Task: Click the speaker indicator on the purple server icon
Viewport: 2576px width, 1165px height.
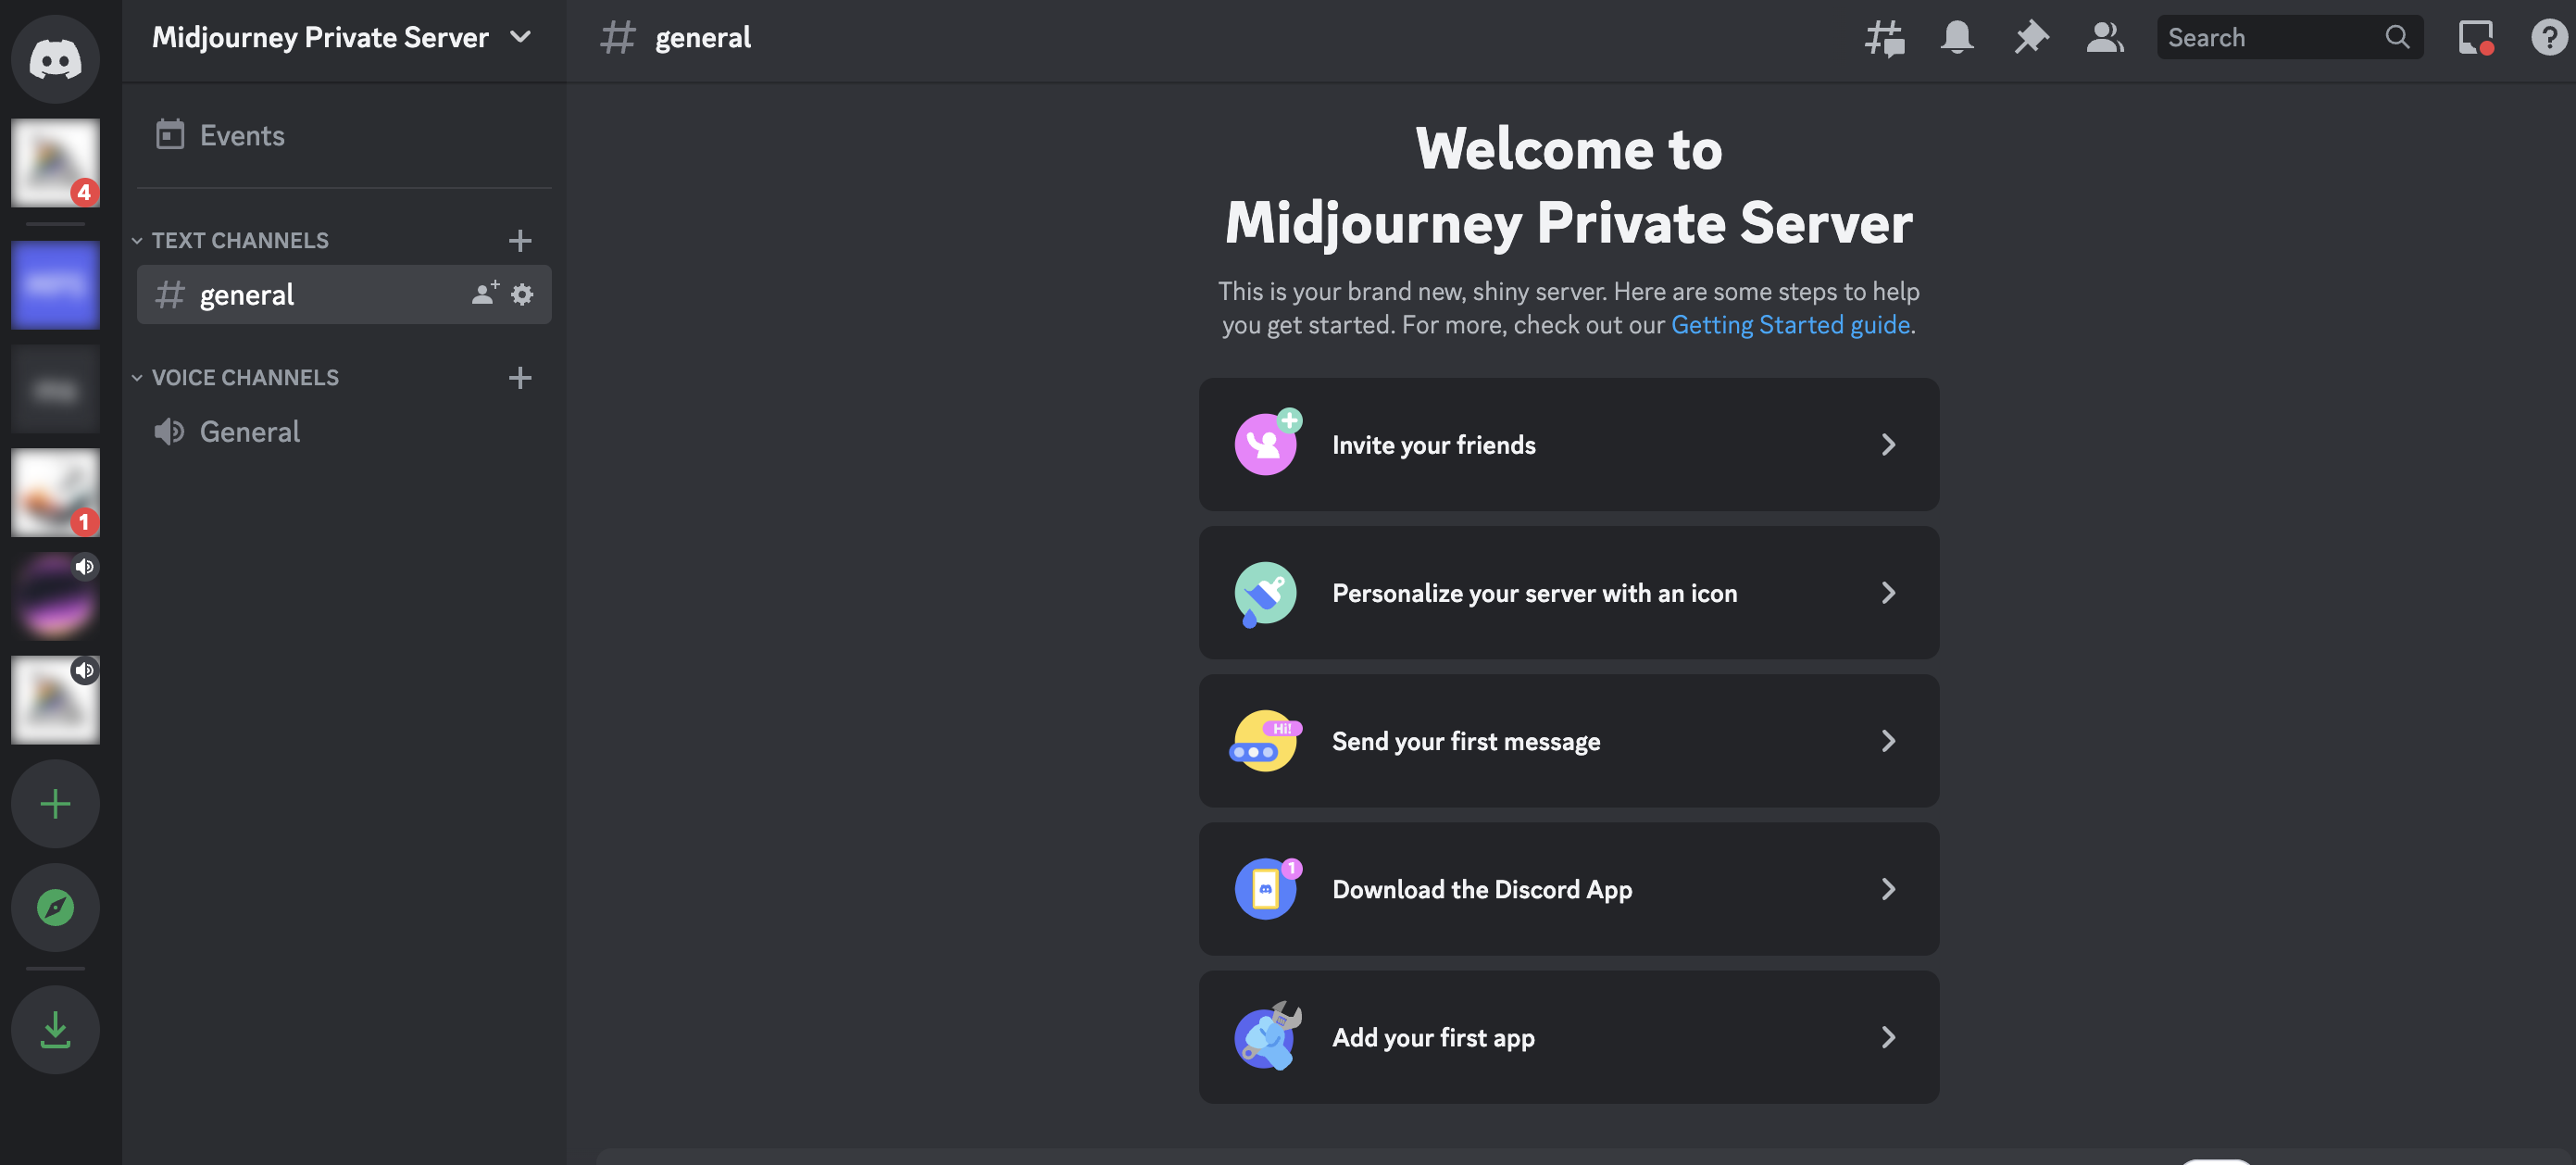Action: coord(85,566)
